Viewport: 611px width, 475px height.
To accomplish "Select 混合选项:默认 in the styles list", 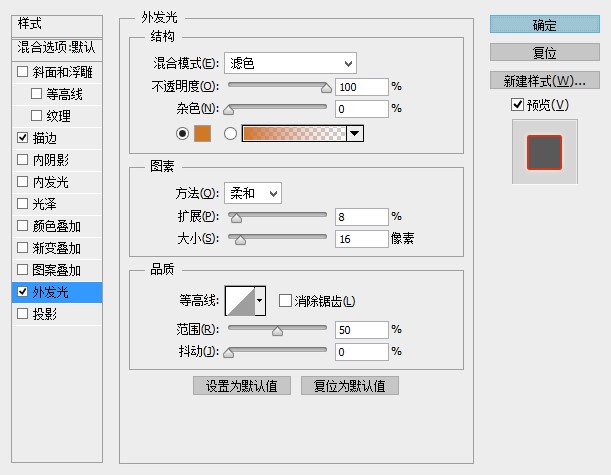I will pos(57,48).
